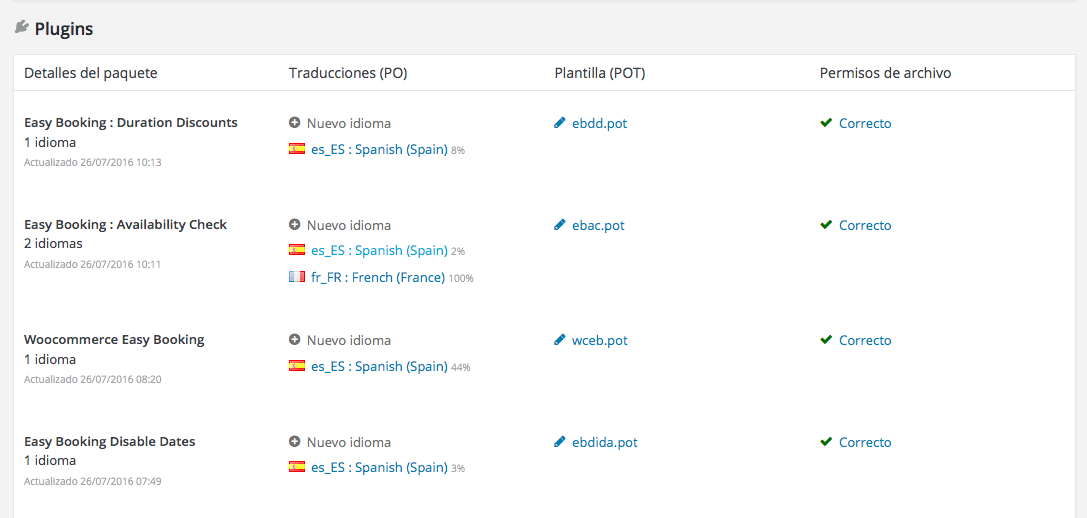Click the French flag icon for fr_FR

click(x=297, y=277)
